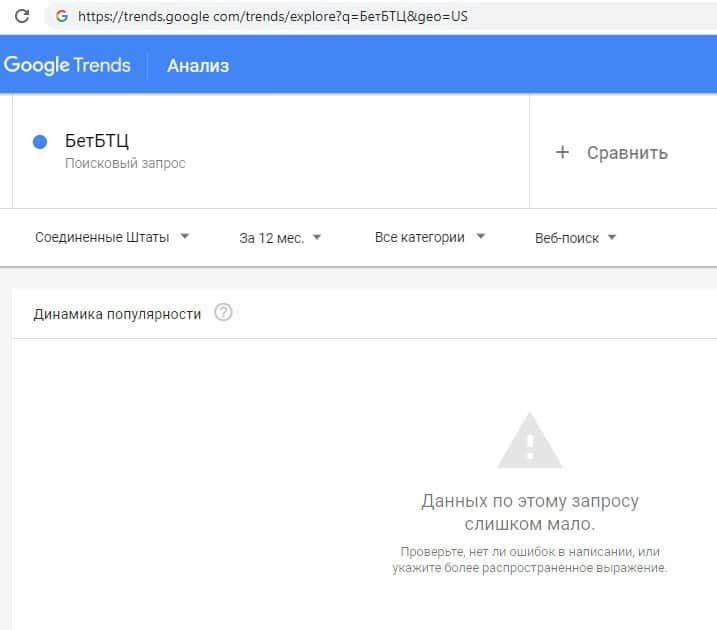Image resolution: width=717 pixels, height=630 pixels.
Task: Click the browser reload page icon
Action: tap(21, 17)
